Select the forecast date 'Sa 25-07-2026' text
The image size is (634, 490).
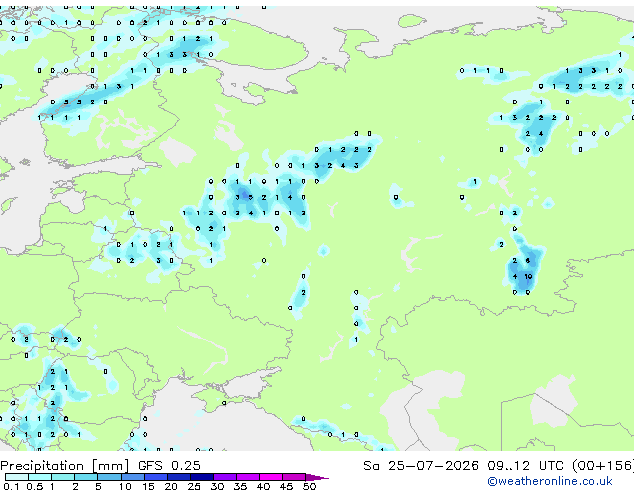(421, 466)
